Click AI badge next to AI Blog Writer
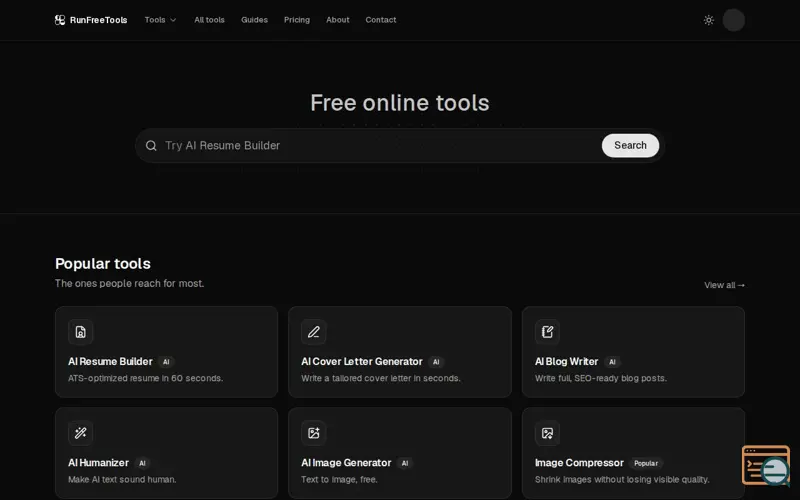800x500 pixels. click(612, 362)
